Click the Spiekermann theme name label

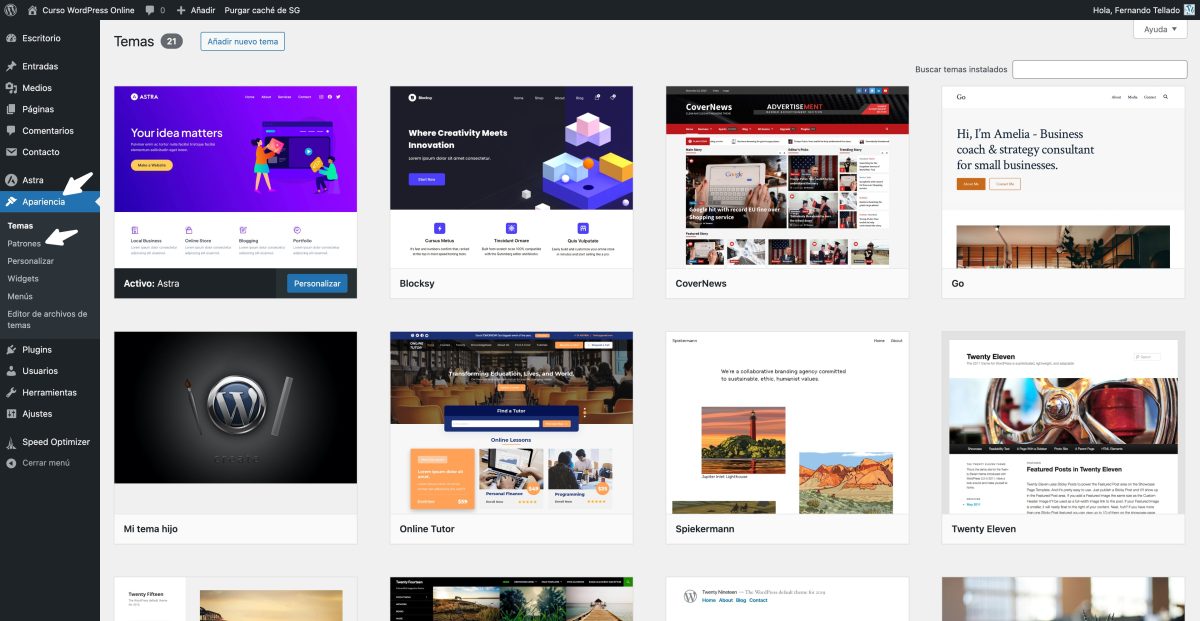[x=705, y=530]
